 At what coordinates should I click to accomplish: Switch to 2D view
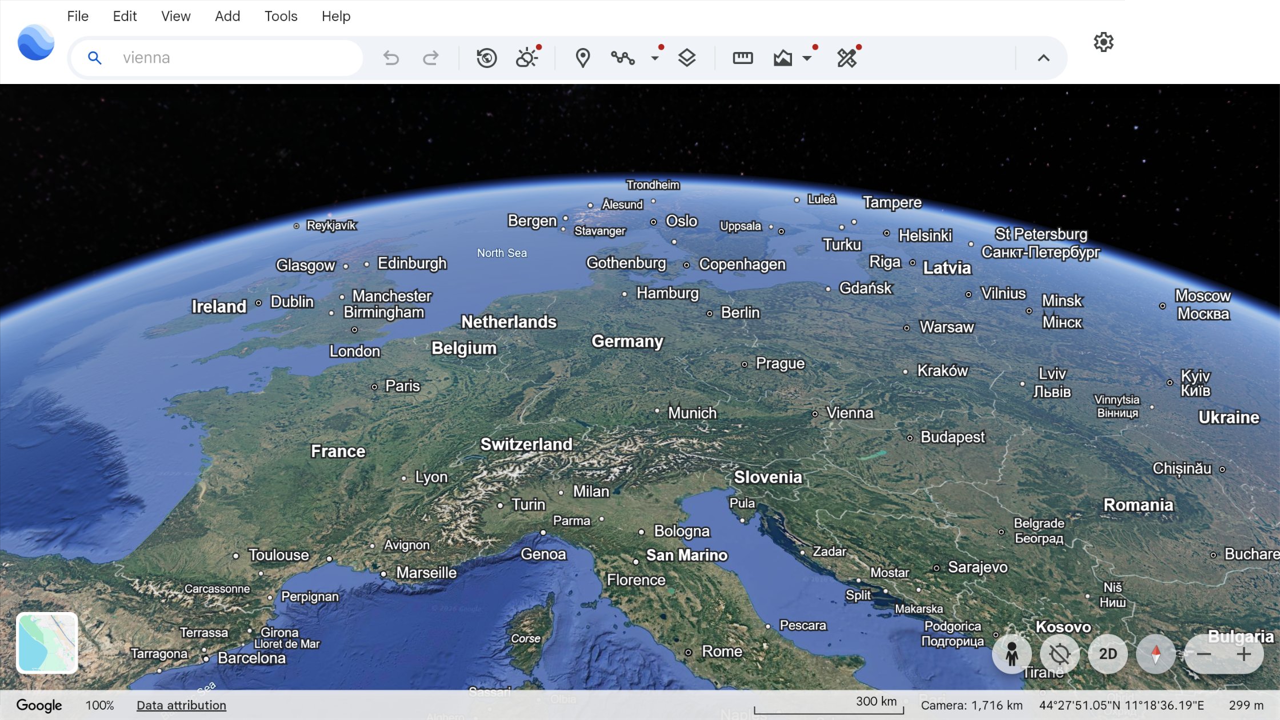(1108, 654)
